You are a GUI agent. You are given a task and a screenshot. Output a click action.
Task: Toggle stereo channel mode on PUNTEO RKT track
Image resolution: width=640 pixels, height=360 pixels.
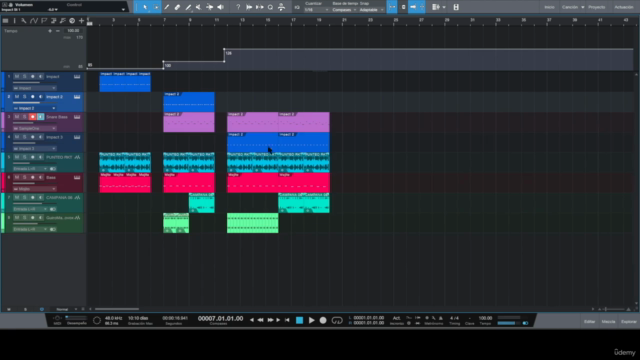[53, 169]
